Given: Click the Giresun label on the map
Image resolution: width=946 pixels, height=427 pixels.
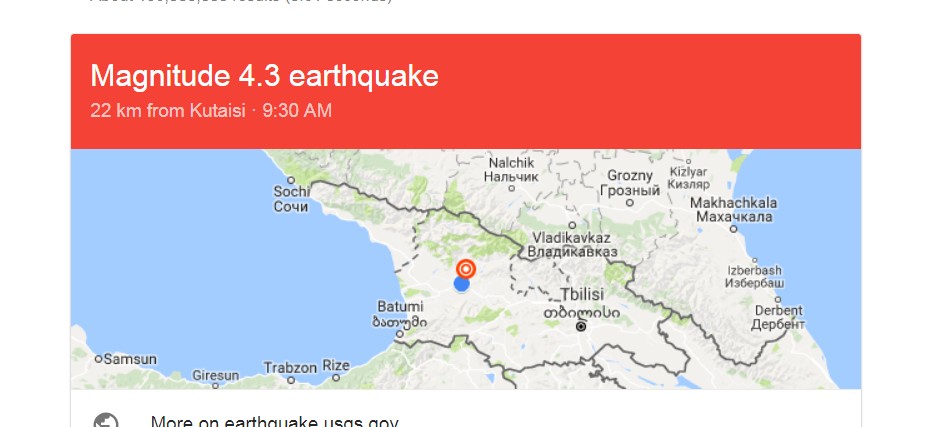Looking at the screenshot, I should (216, 377).
